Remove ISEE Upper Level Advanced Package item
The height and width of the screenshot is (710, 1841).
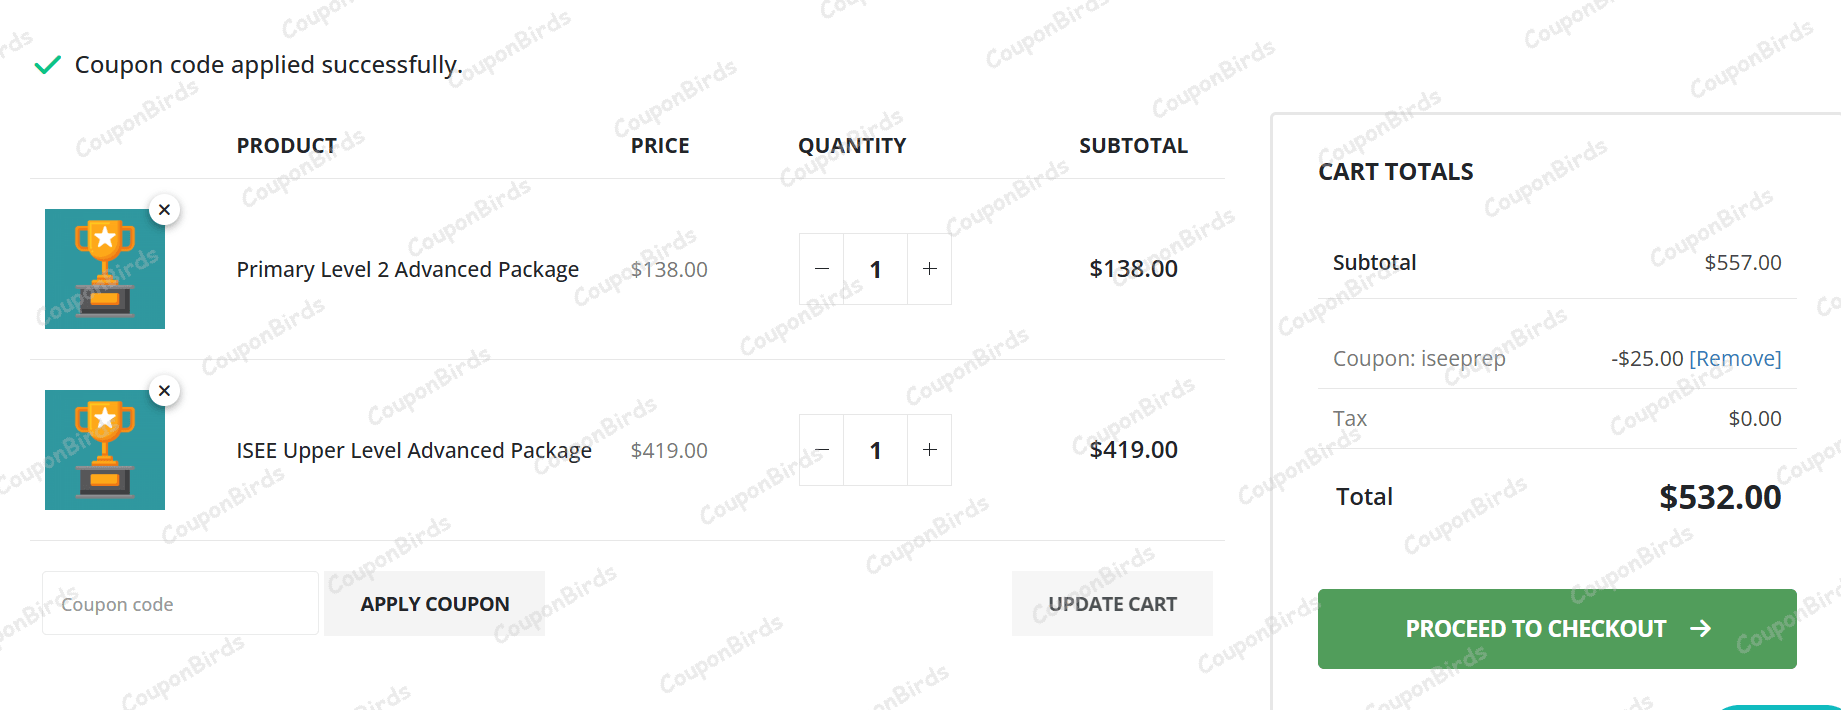165,391
